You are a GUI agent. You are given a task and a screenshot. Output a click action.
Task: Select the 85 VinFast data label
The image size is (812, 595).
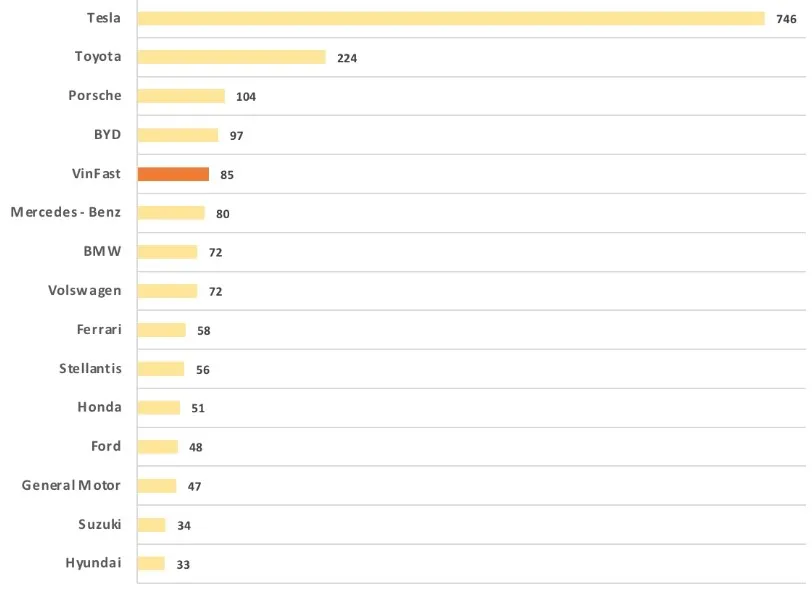click(x=227, y=175)
